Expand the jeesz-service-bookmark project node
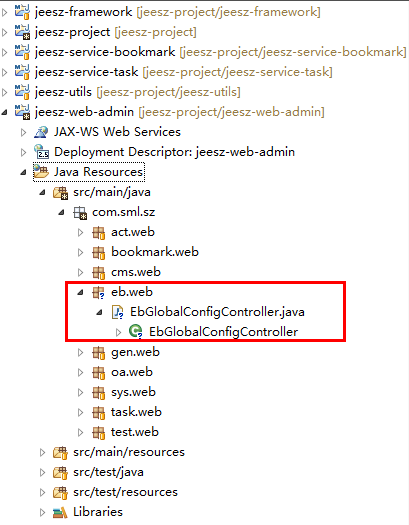The image size is (409, 525). point(4,53)
